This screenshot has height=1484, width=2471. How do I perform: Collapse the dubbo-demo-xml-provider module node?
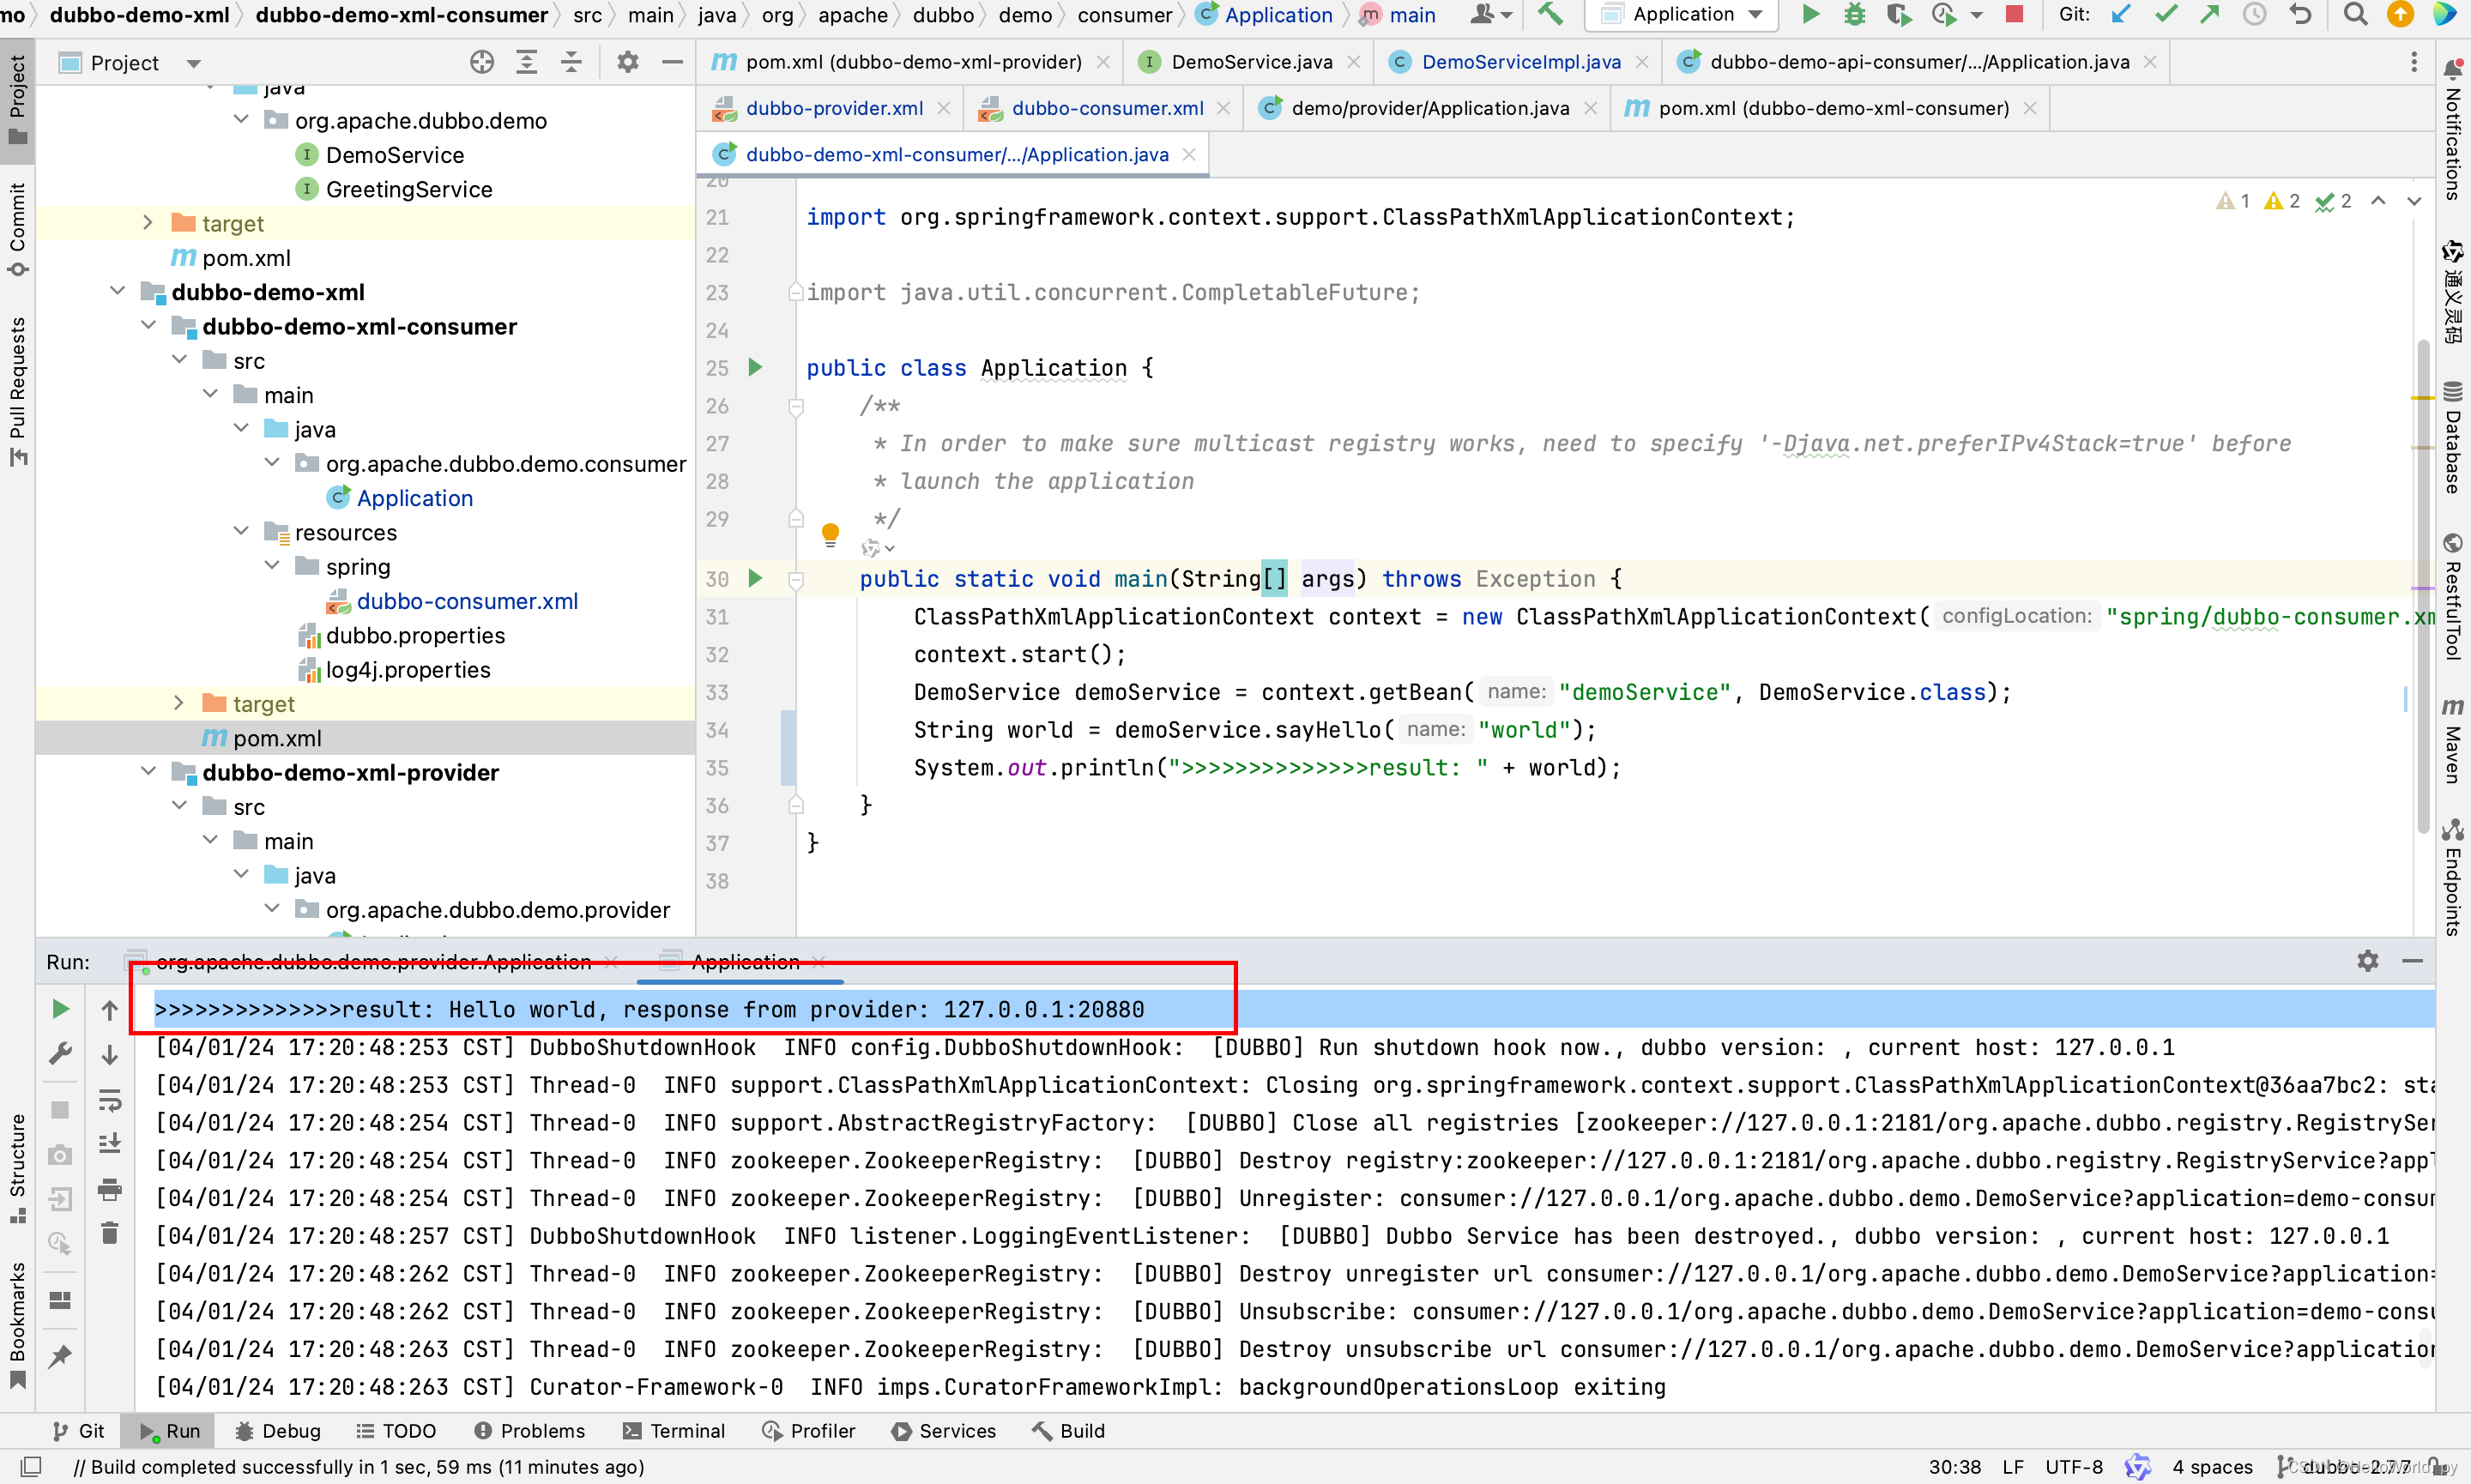(148, 771)
